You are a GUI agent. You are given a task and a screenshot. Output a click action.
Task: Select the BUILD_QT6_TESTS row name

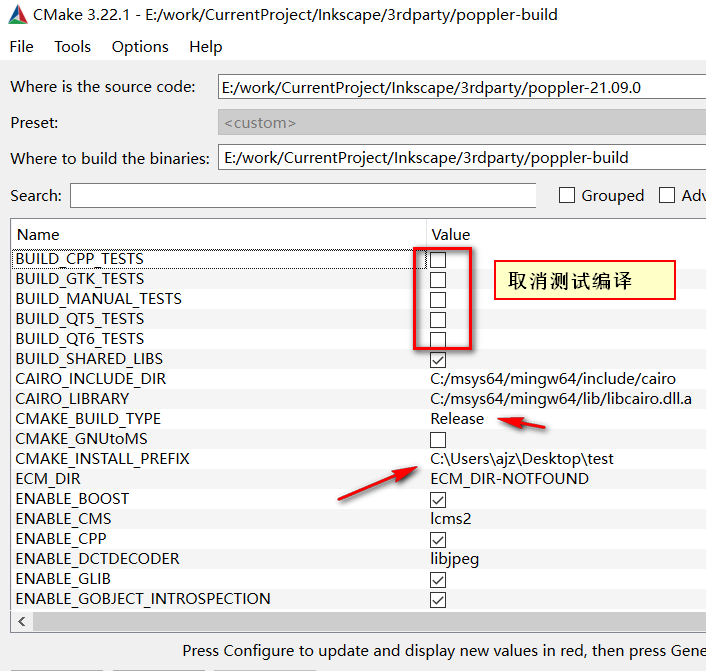80,339
